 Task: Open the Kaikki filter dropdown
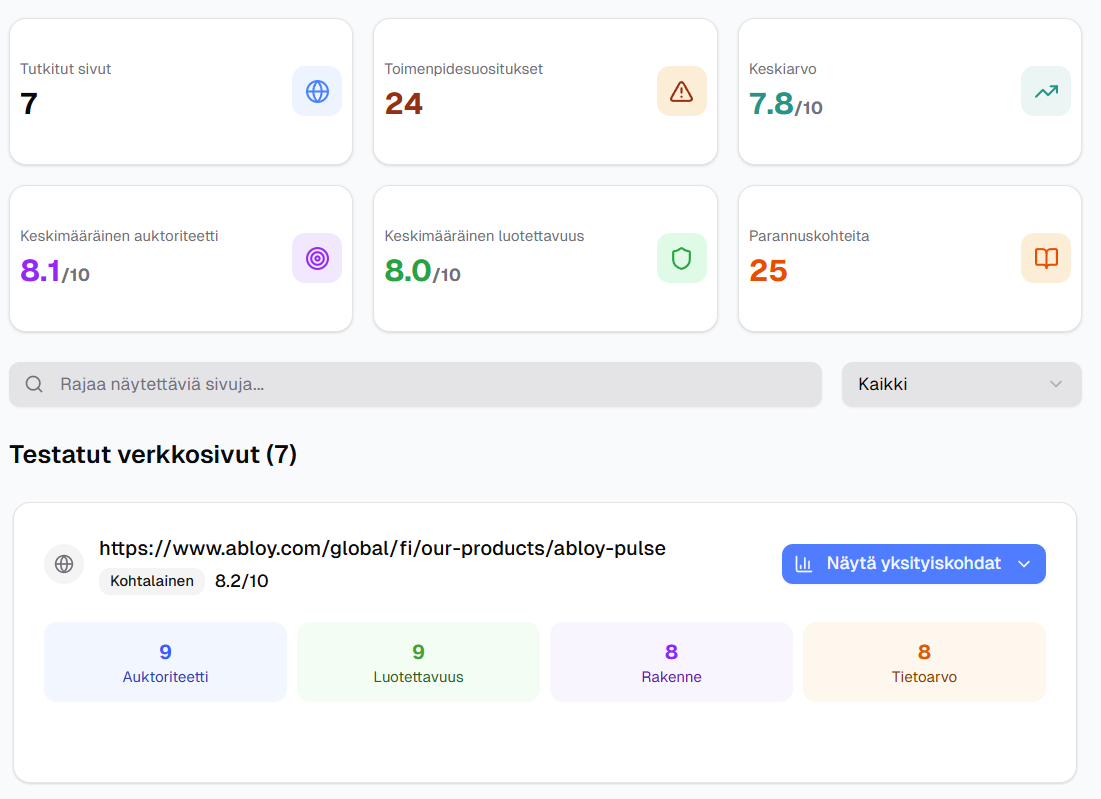tap(960, 384)
